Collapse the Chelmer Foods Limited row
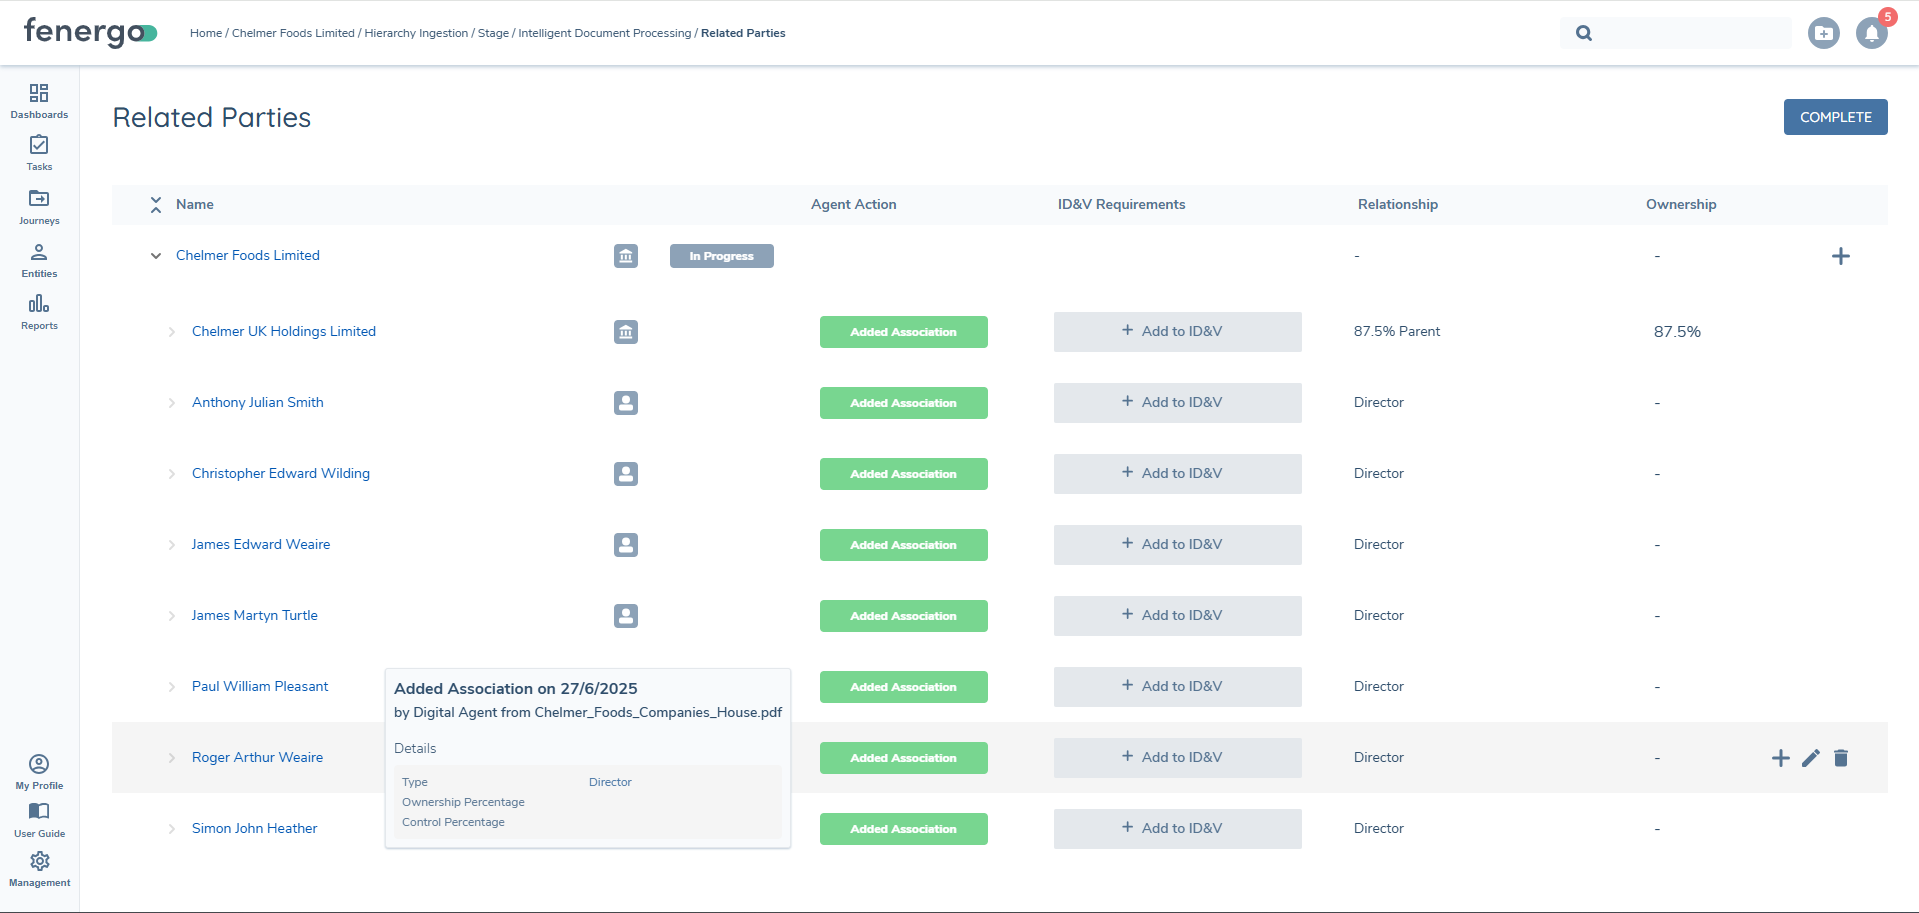 coord(156,256)
